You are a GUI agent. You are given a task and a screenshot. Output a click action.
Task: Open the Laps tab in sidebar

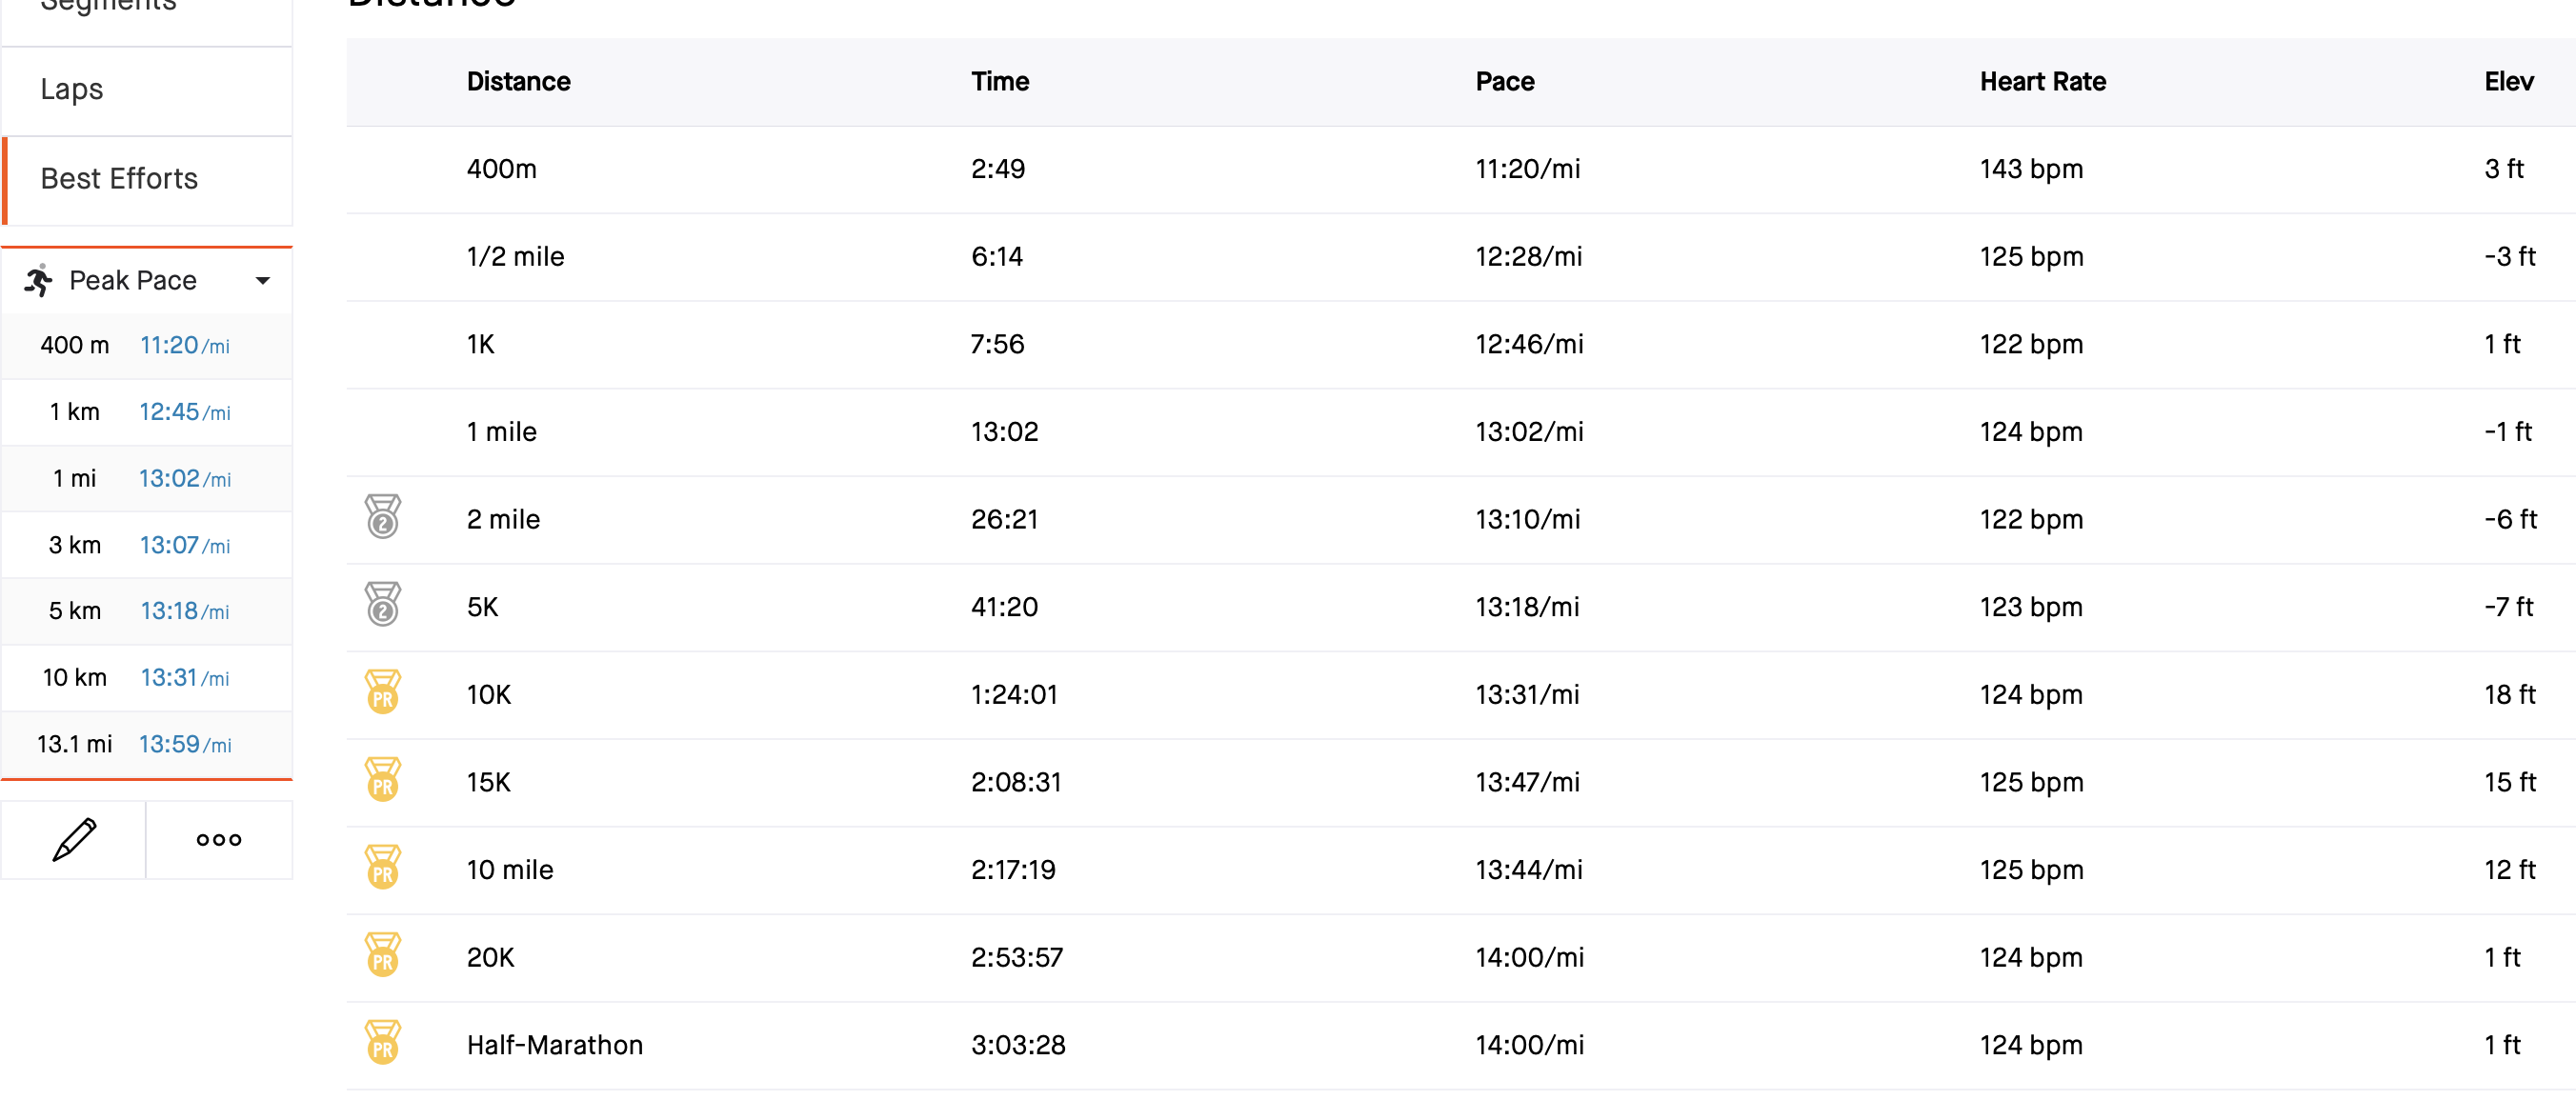(x=147, y=90)
